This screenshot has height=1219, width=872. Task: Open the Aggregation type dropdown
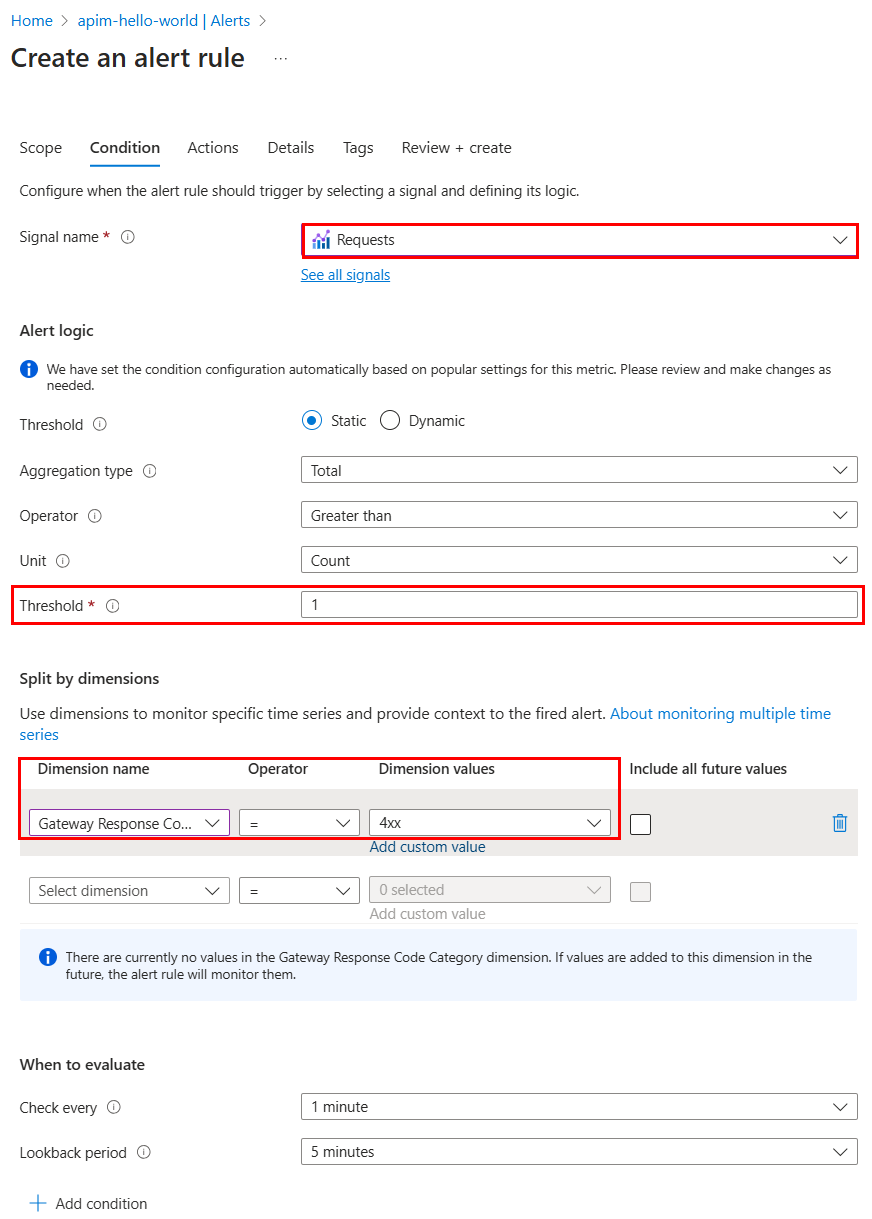click(580, 470)
